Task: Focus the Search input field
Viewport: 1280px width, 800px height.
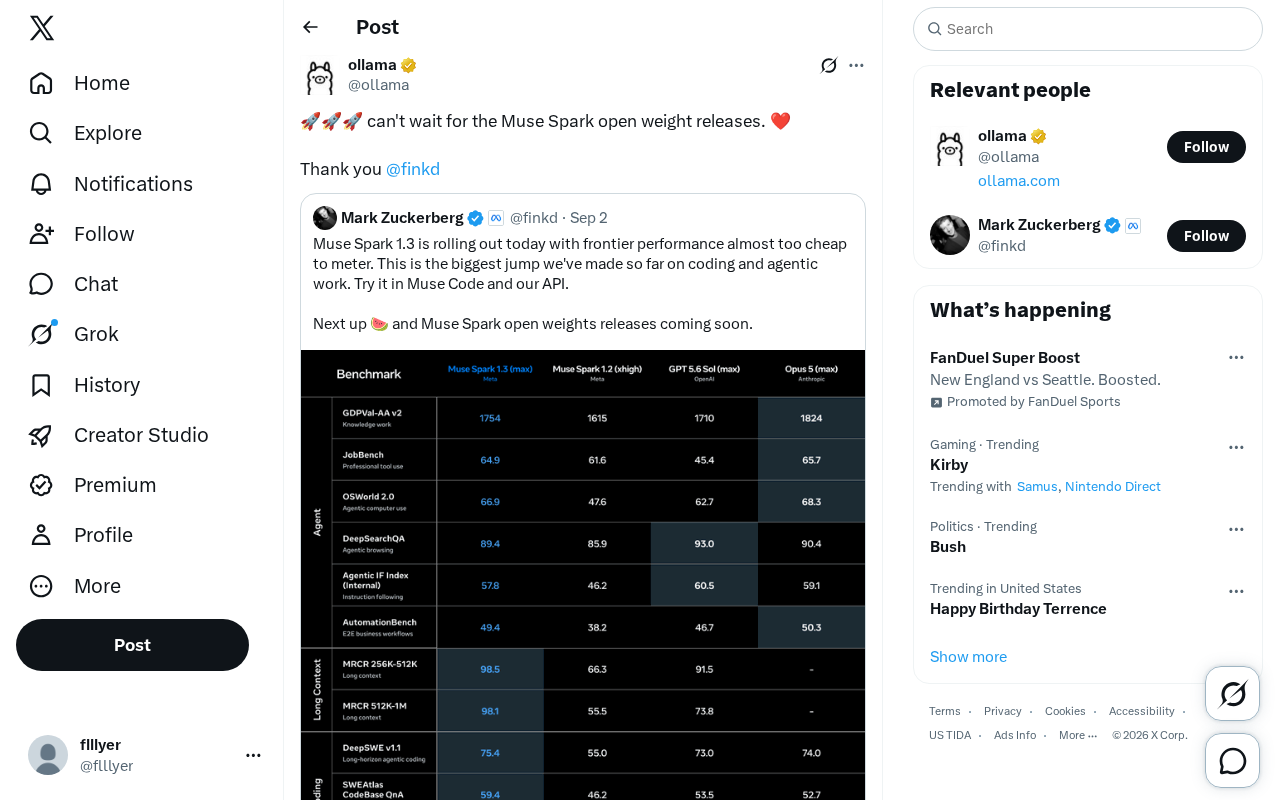Action: (x=1088, y=29)
